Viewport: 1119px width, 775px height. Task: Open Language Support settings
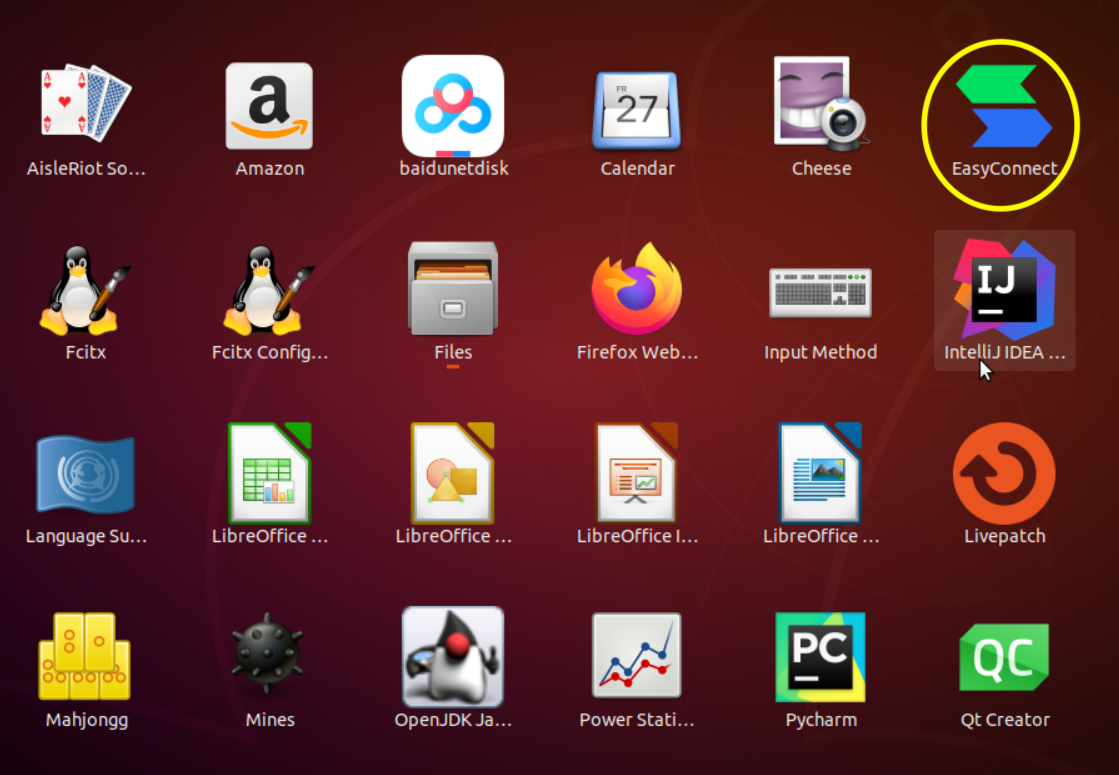point(86,474)
